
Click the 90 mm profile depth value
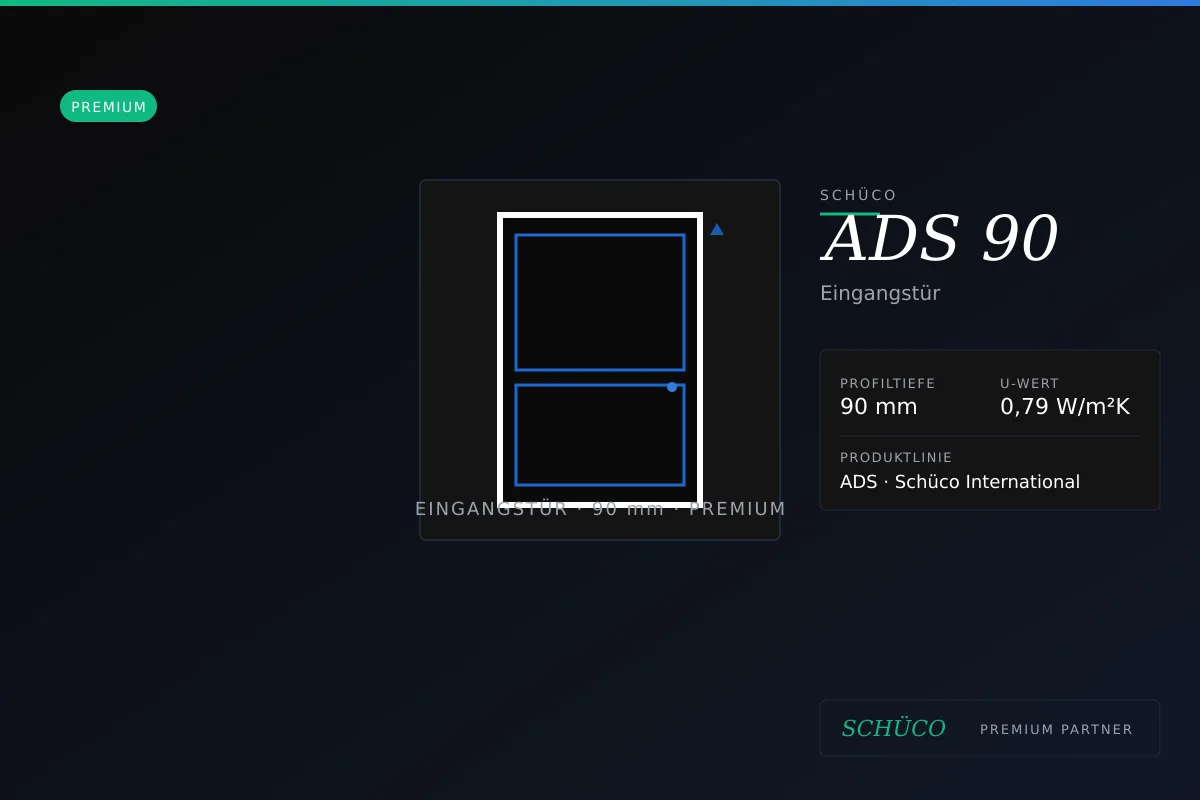pos(878,407)
